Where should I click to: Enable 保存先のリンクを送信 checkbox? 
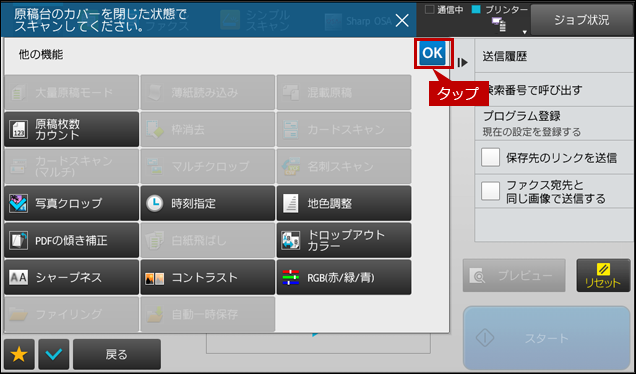490,157
